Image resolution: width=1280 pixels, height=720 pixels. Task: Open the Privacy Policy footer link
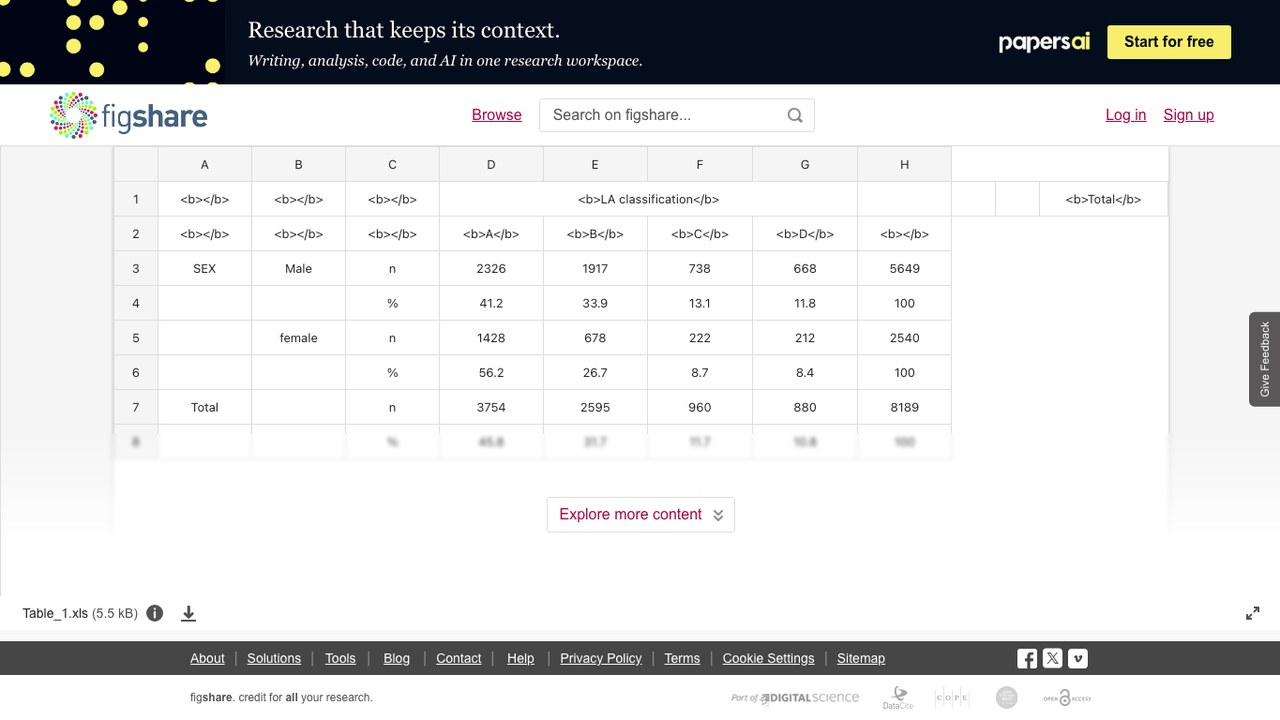click(601, 658)
